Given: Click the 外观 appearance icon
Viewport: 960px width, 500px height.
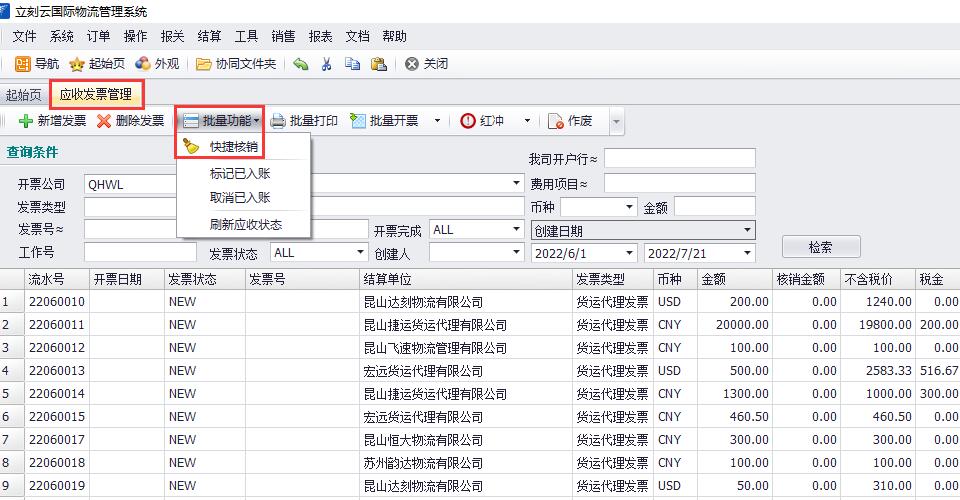Looking at the screenshot, I should (143, 64).
